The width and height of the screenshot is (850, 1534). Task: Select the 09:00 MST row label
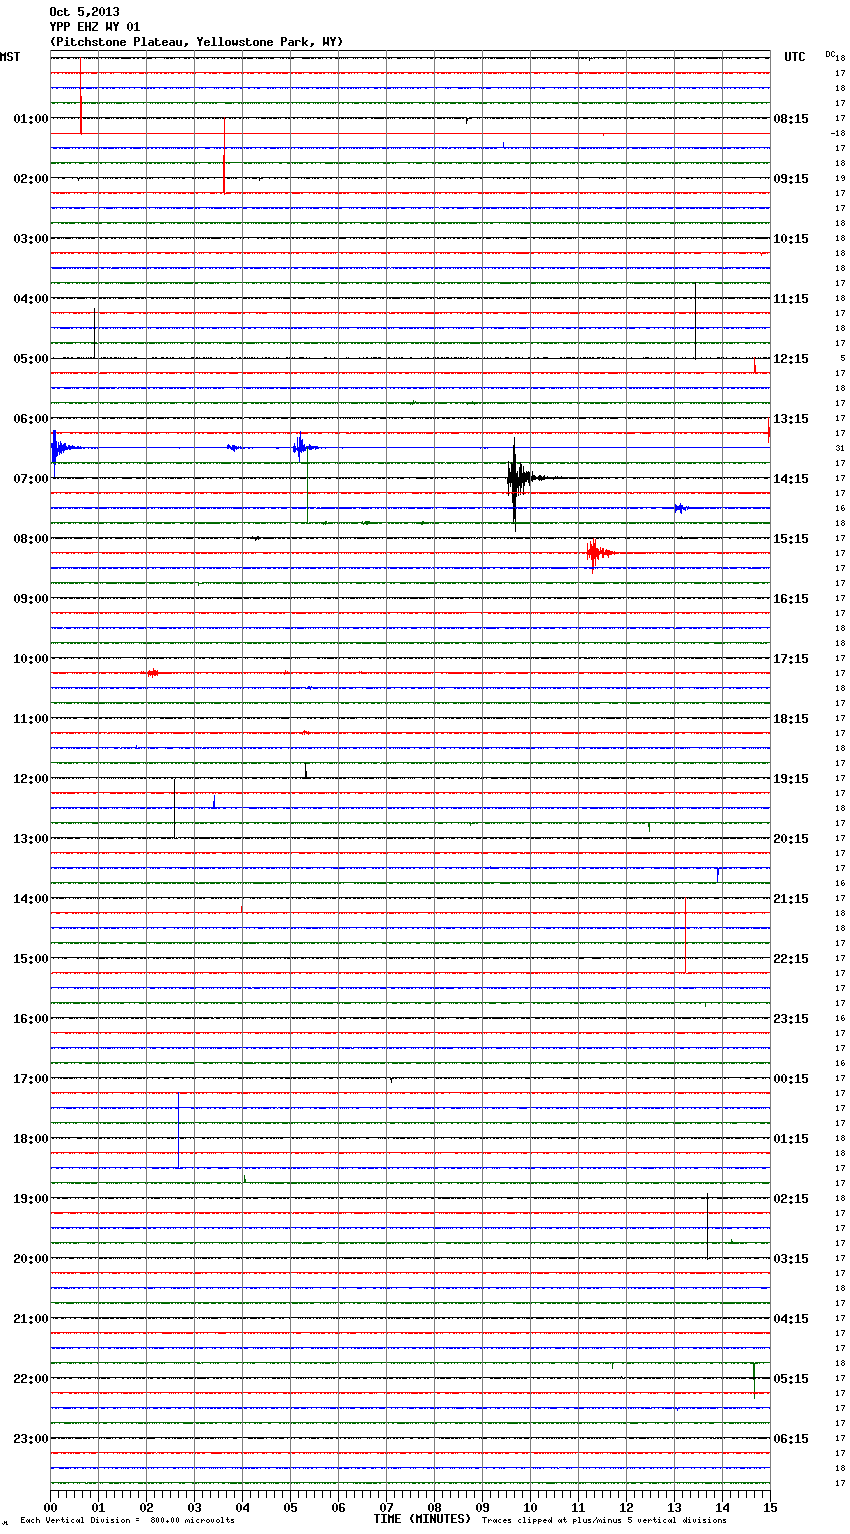point(31,599)
